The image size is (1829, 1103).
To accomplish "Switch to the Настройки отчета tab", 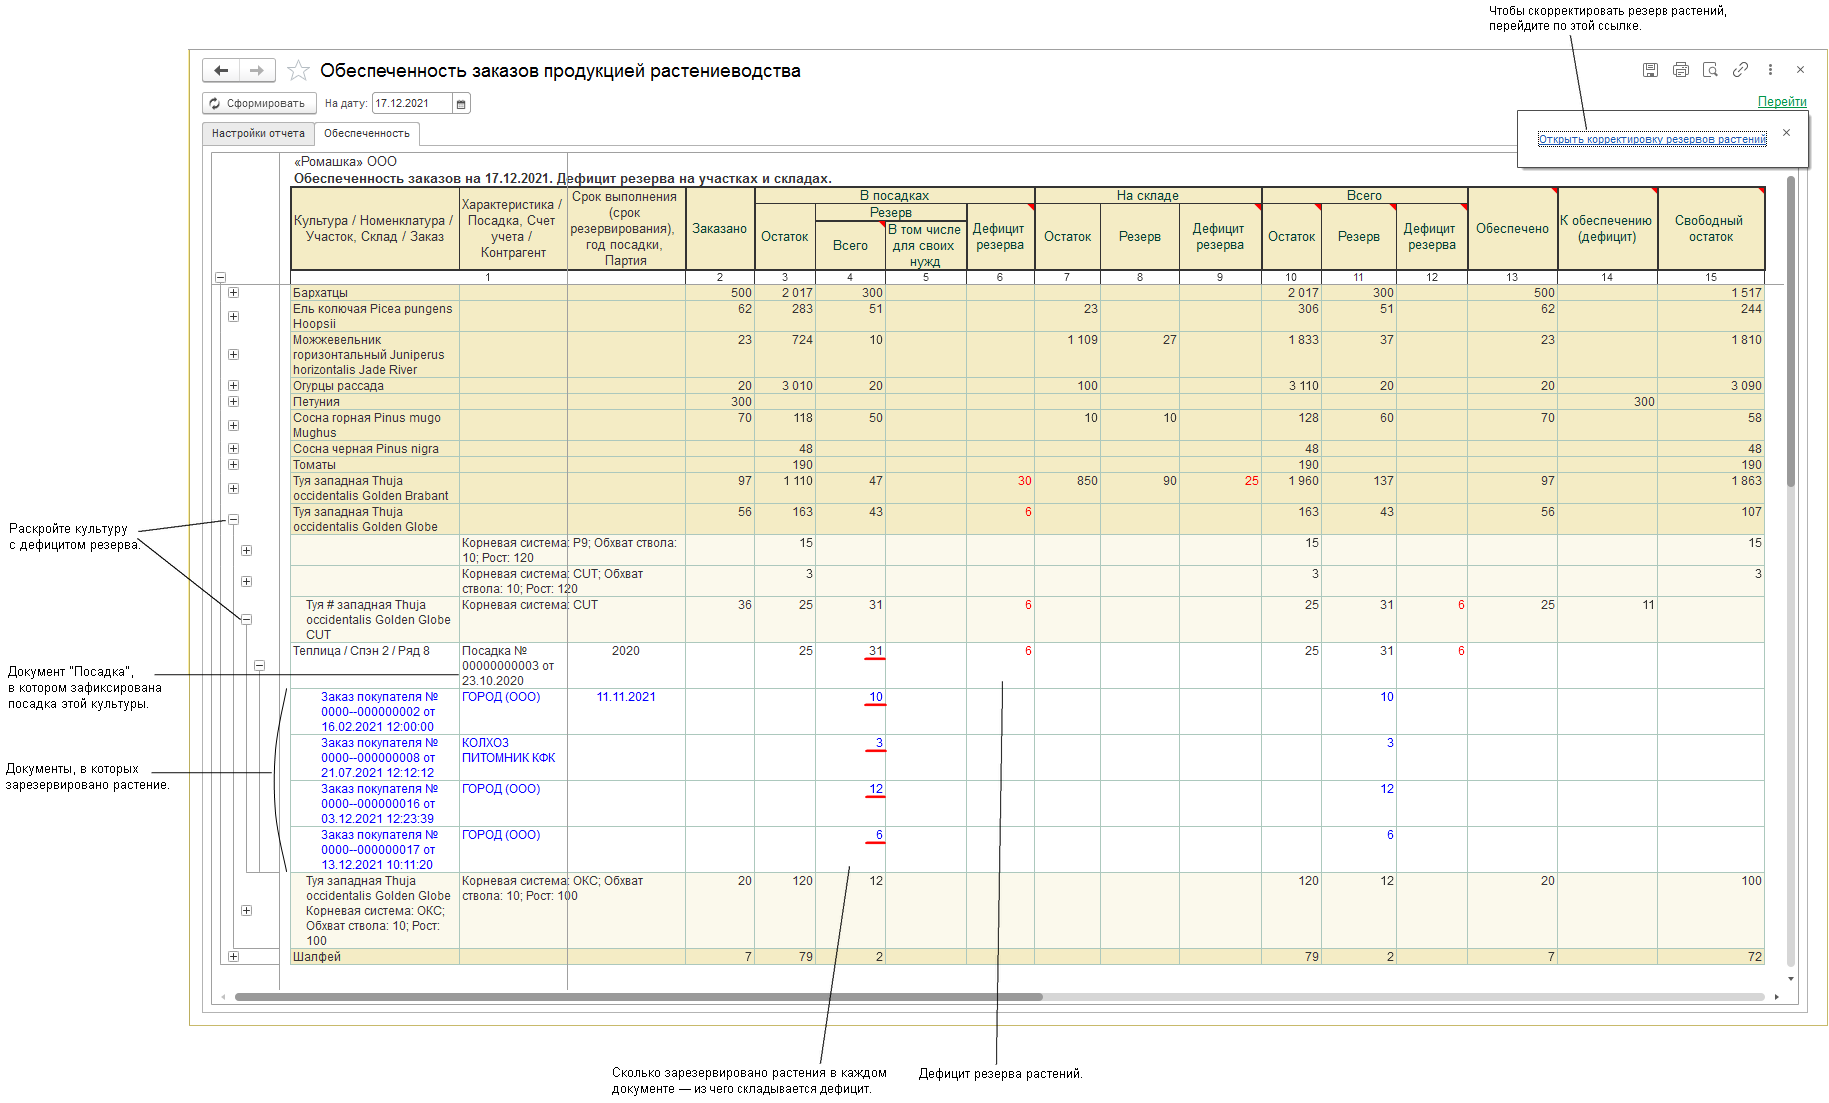I will click(x=258, y=134).
